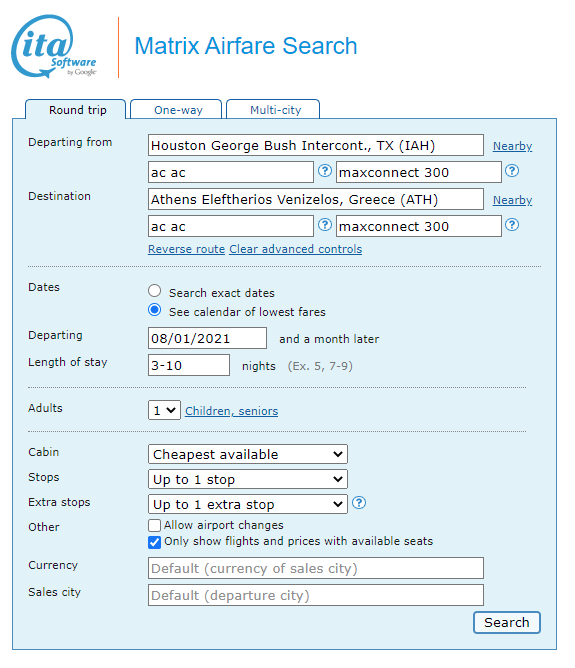Open help icon beside departure maxconnect field
The image size is (575, 668).
(512, 171)
